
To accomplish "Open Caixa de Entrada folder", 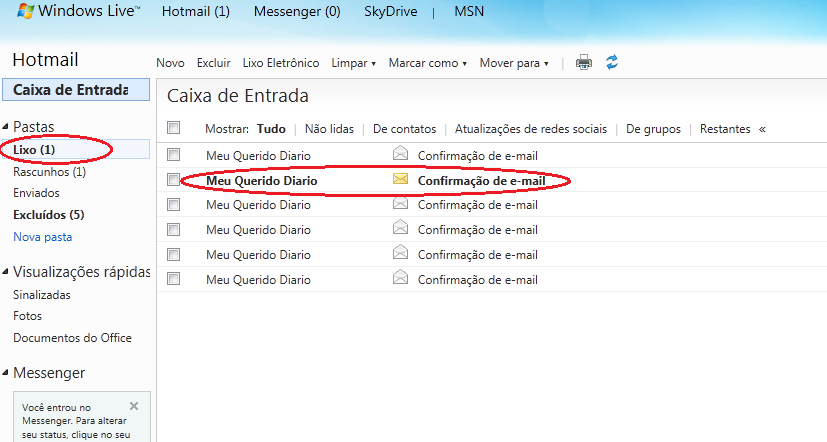I will [76, 90].
